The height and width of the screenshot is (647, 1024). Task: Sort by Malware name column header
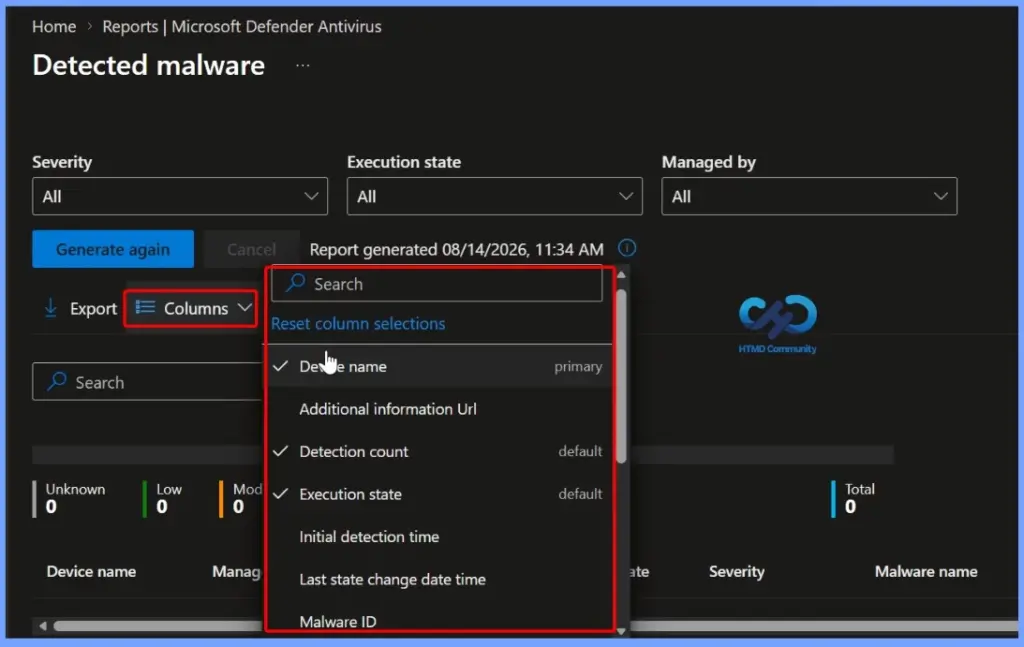926,571
